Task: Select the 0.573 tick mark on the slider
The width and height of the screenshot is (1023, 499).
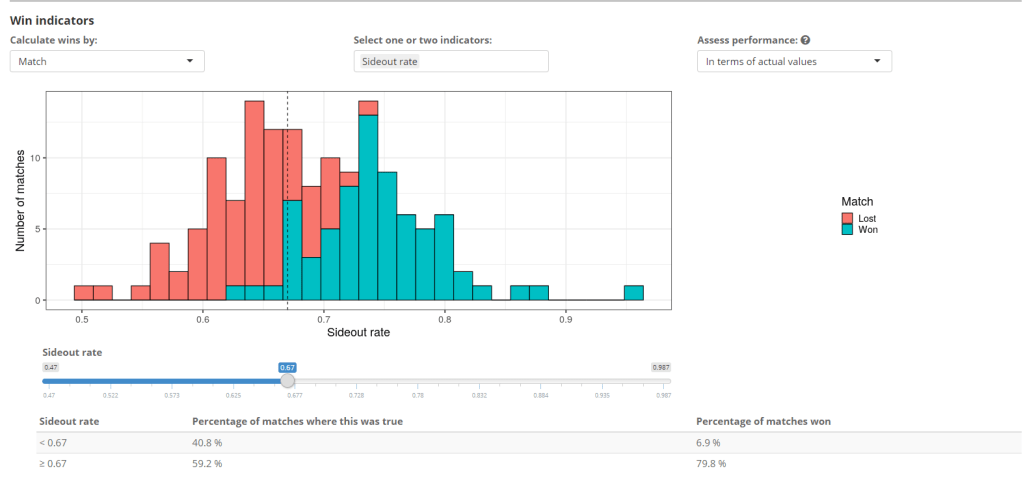Action: 172,395
